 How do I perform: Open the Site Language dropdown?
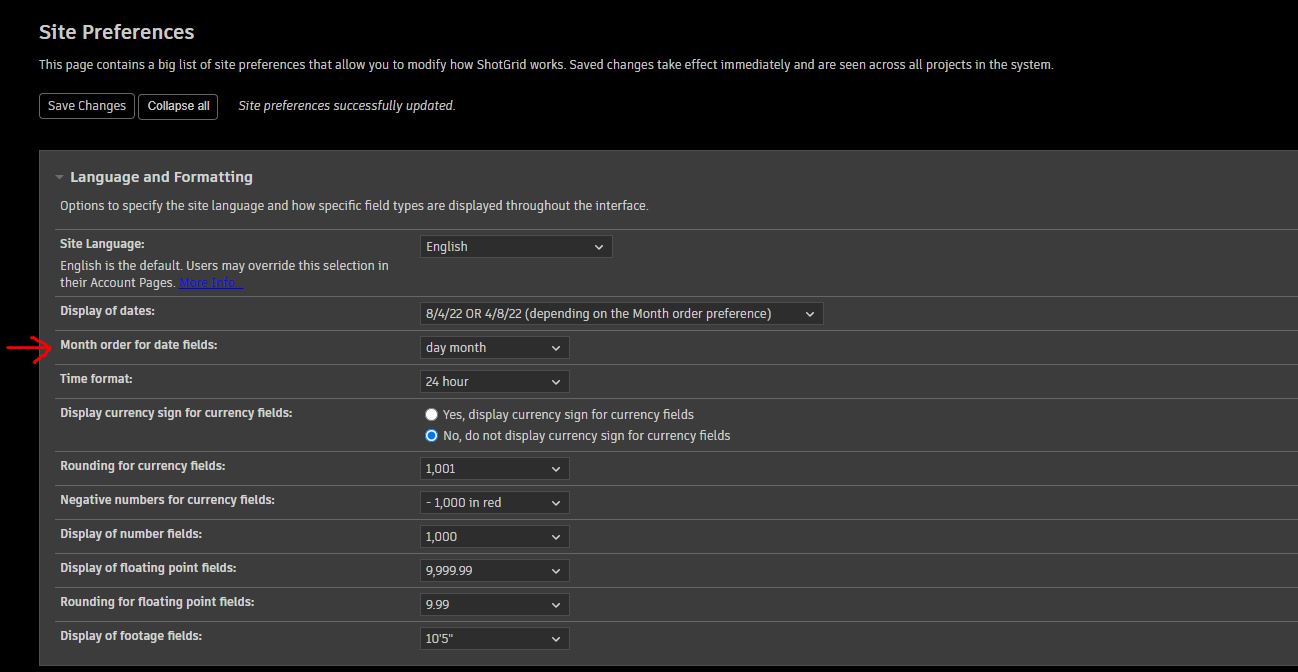[x=516, y=247]
